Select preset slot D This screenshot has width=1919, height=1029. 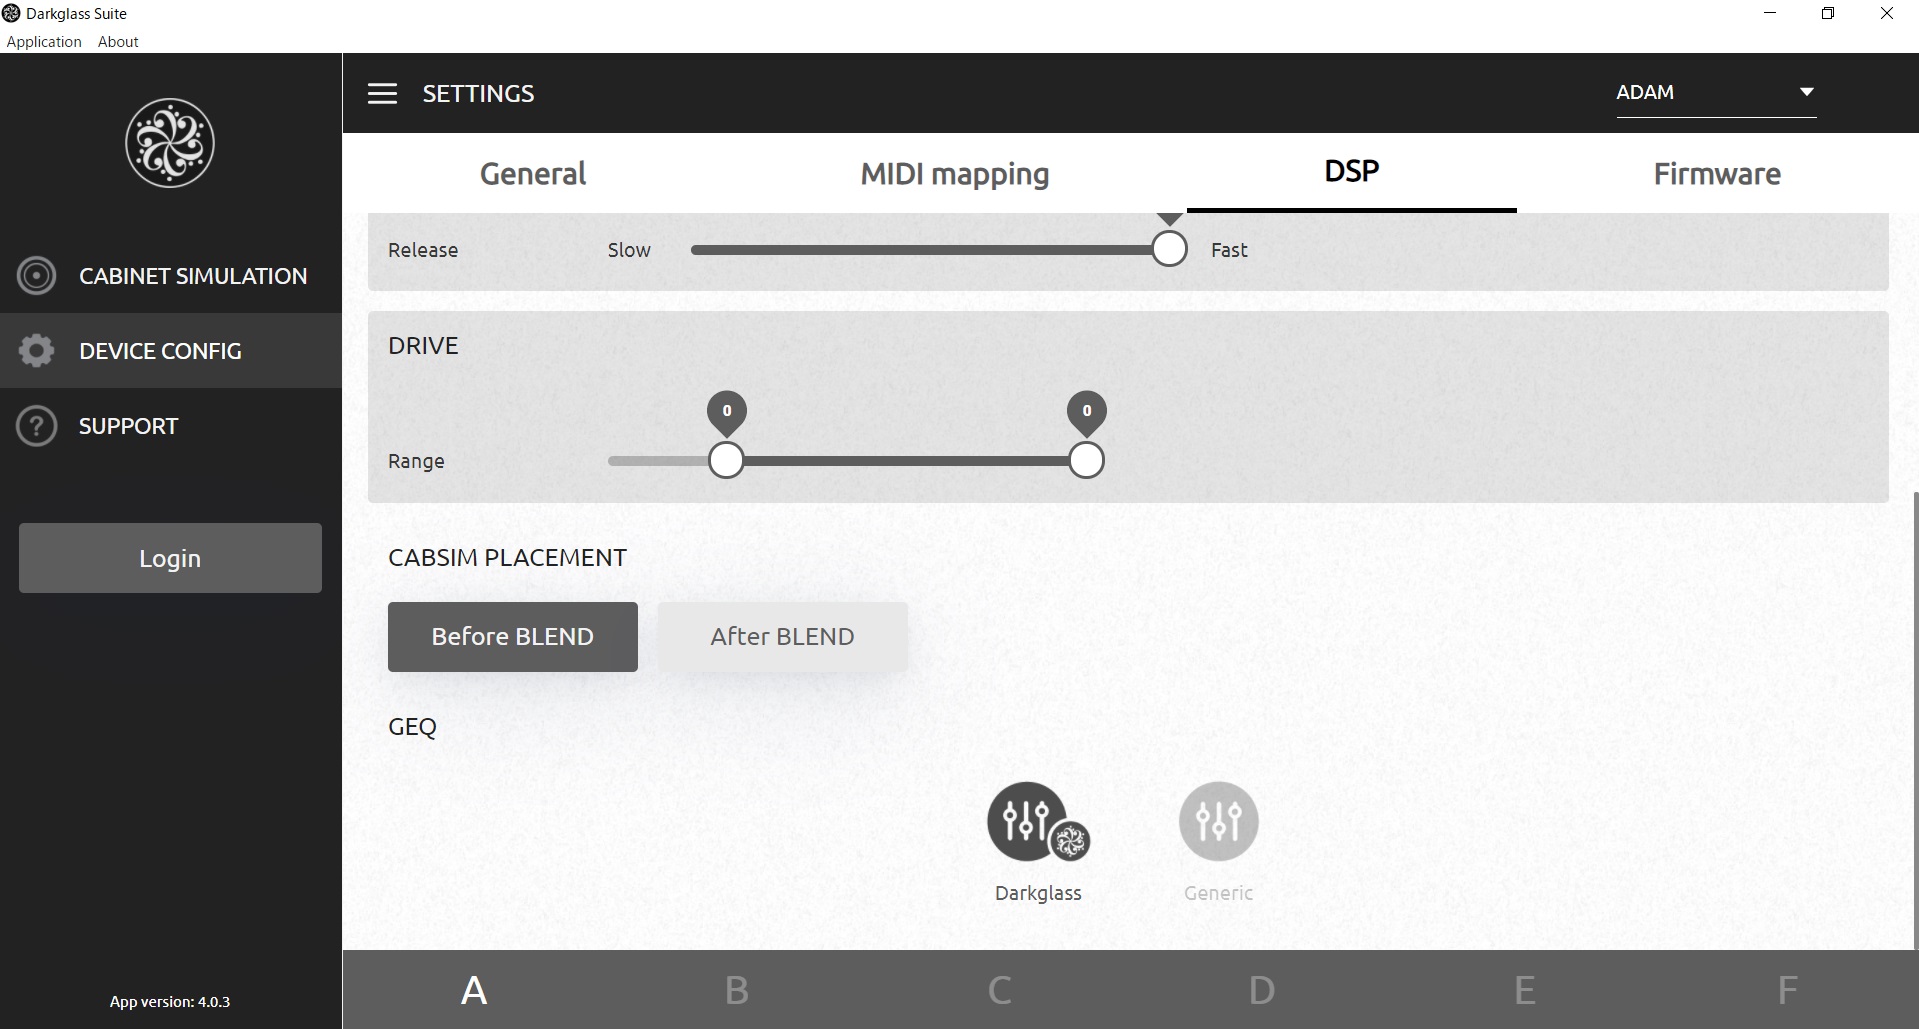(x=1262, y=990)
